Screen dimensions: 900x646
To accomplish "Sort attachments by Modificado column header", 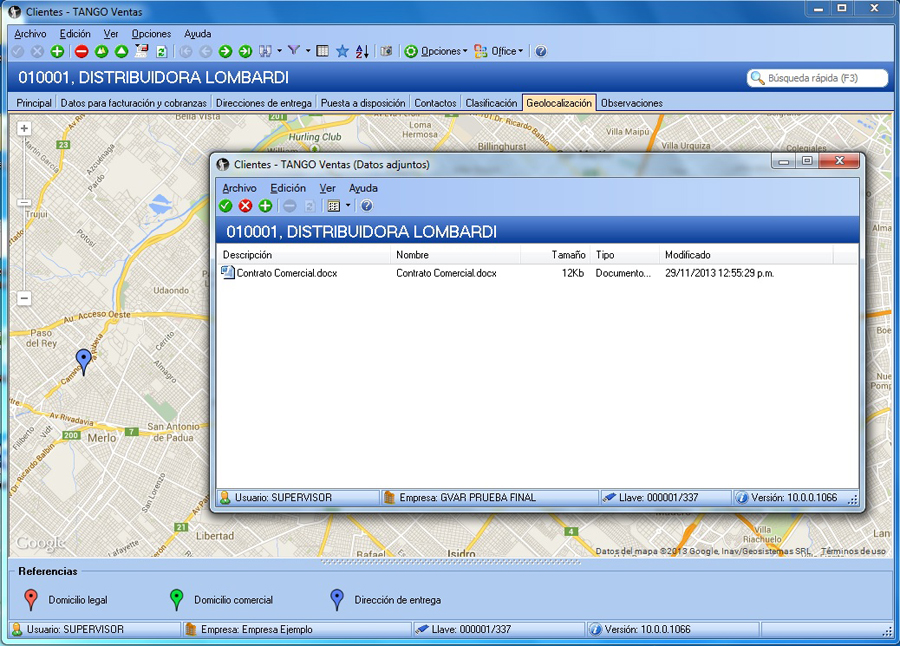I will point(746,255).
